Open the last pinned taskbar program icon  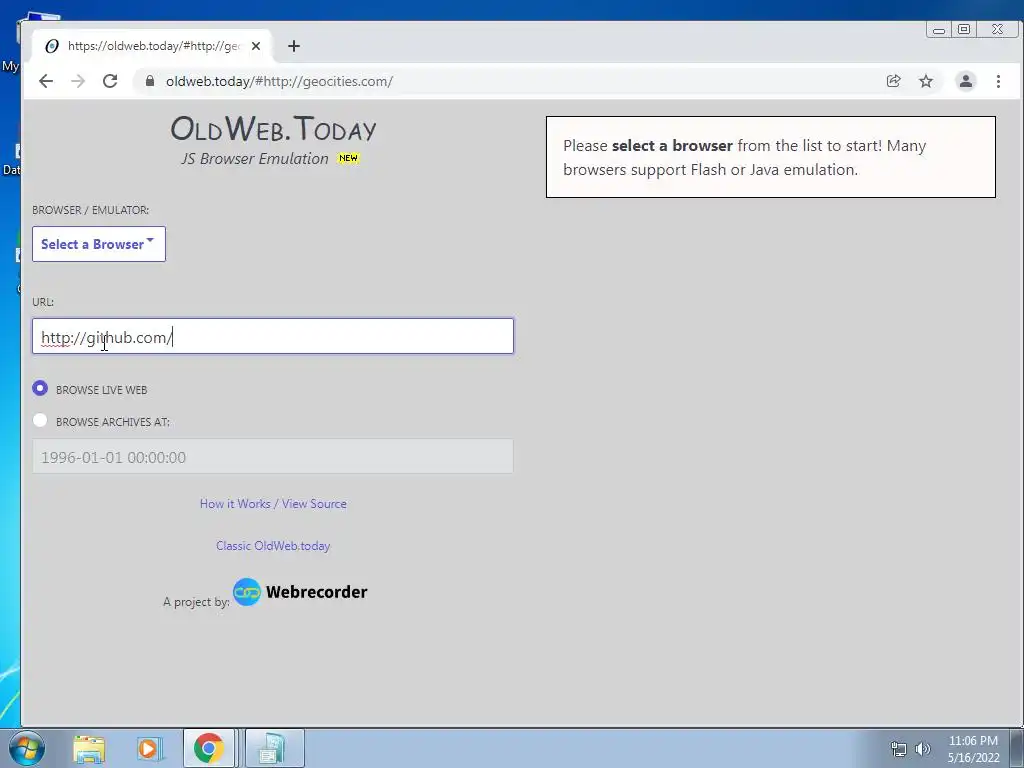(274, 748)
